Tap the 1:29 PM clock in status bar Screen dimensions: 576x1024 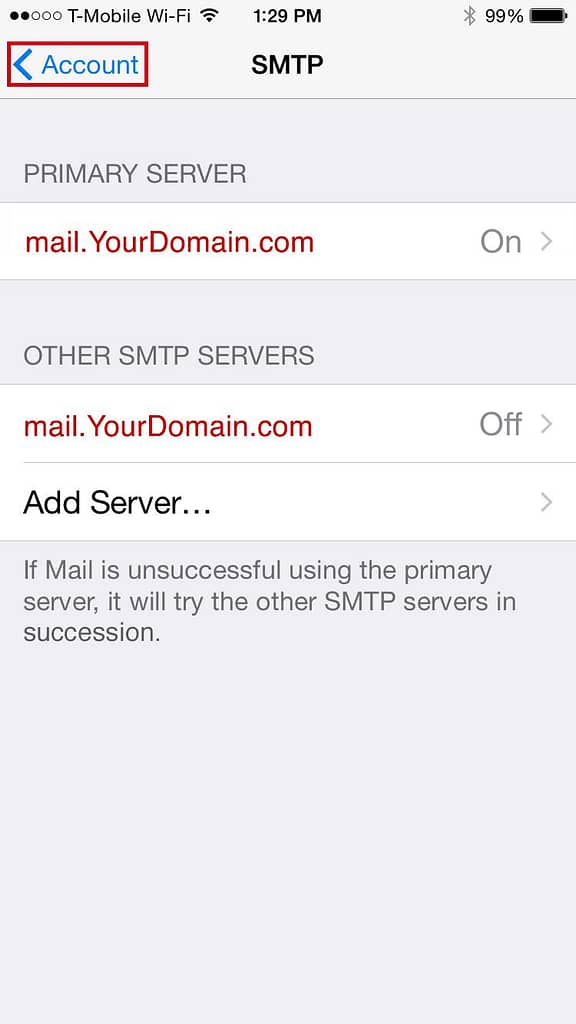click(x=287, y=16)
